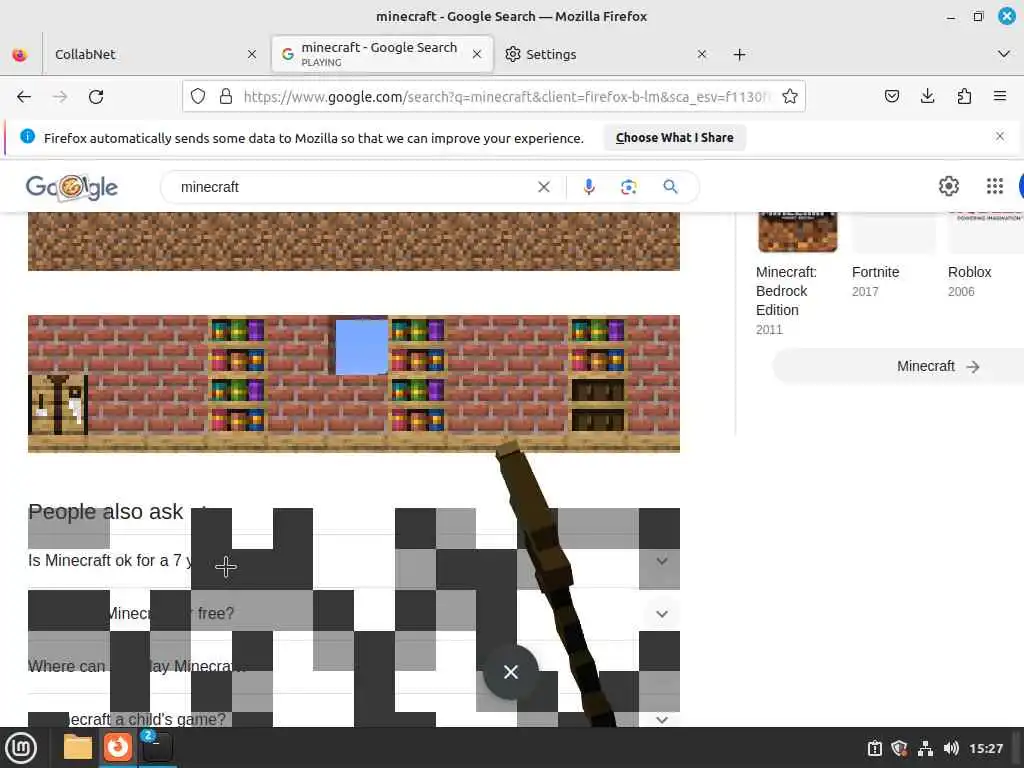This screenshot has height=768, width=1024.
Task: Search by image with Google Lens
Action: [x=629, y=187]
